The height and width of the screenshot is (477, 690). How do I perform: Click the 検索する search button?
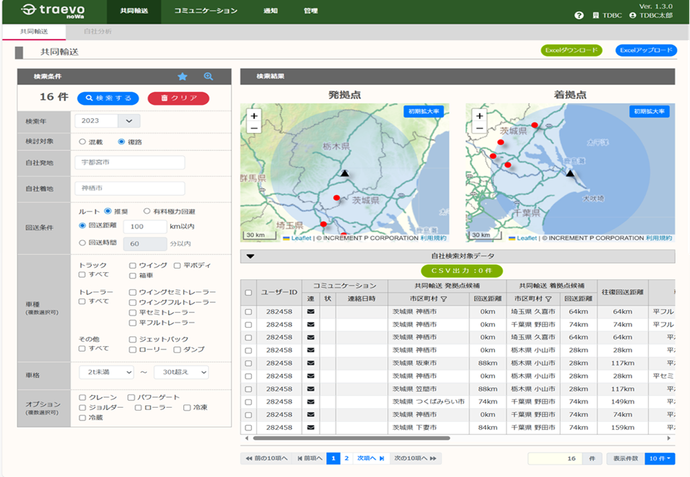pyautogui.click(x=108, y=98)
